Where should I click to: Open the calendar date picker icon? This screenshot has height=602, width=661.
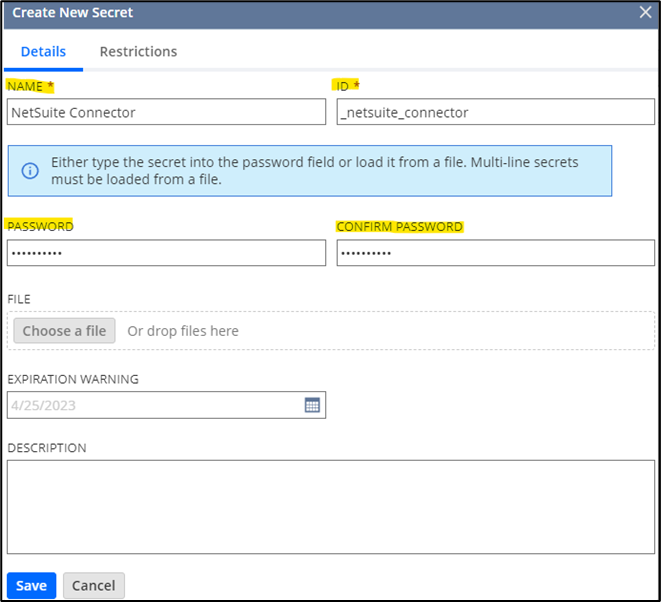[x=312, y=405]
